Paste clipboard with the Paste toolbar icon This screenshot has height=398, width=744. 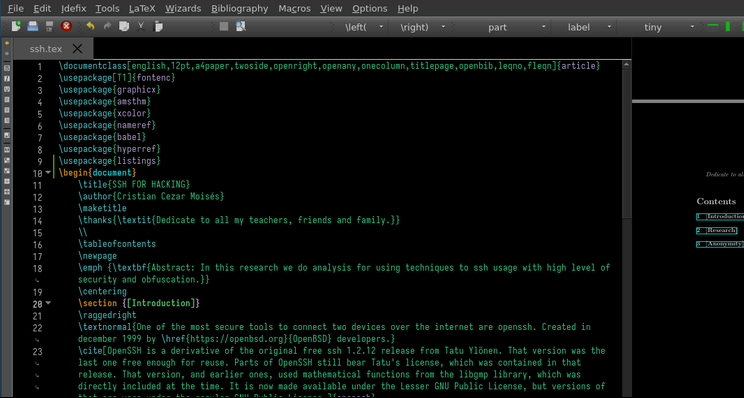pos(158,27)
